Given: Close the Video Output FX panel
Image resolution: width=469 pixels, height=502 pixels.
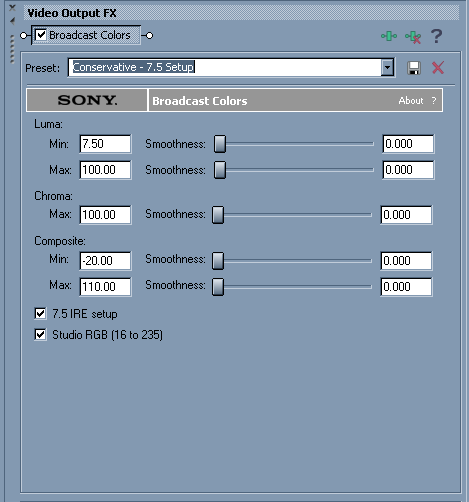Looking at the screenshot, I should coord(12,7).
